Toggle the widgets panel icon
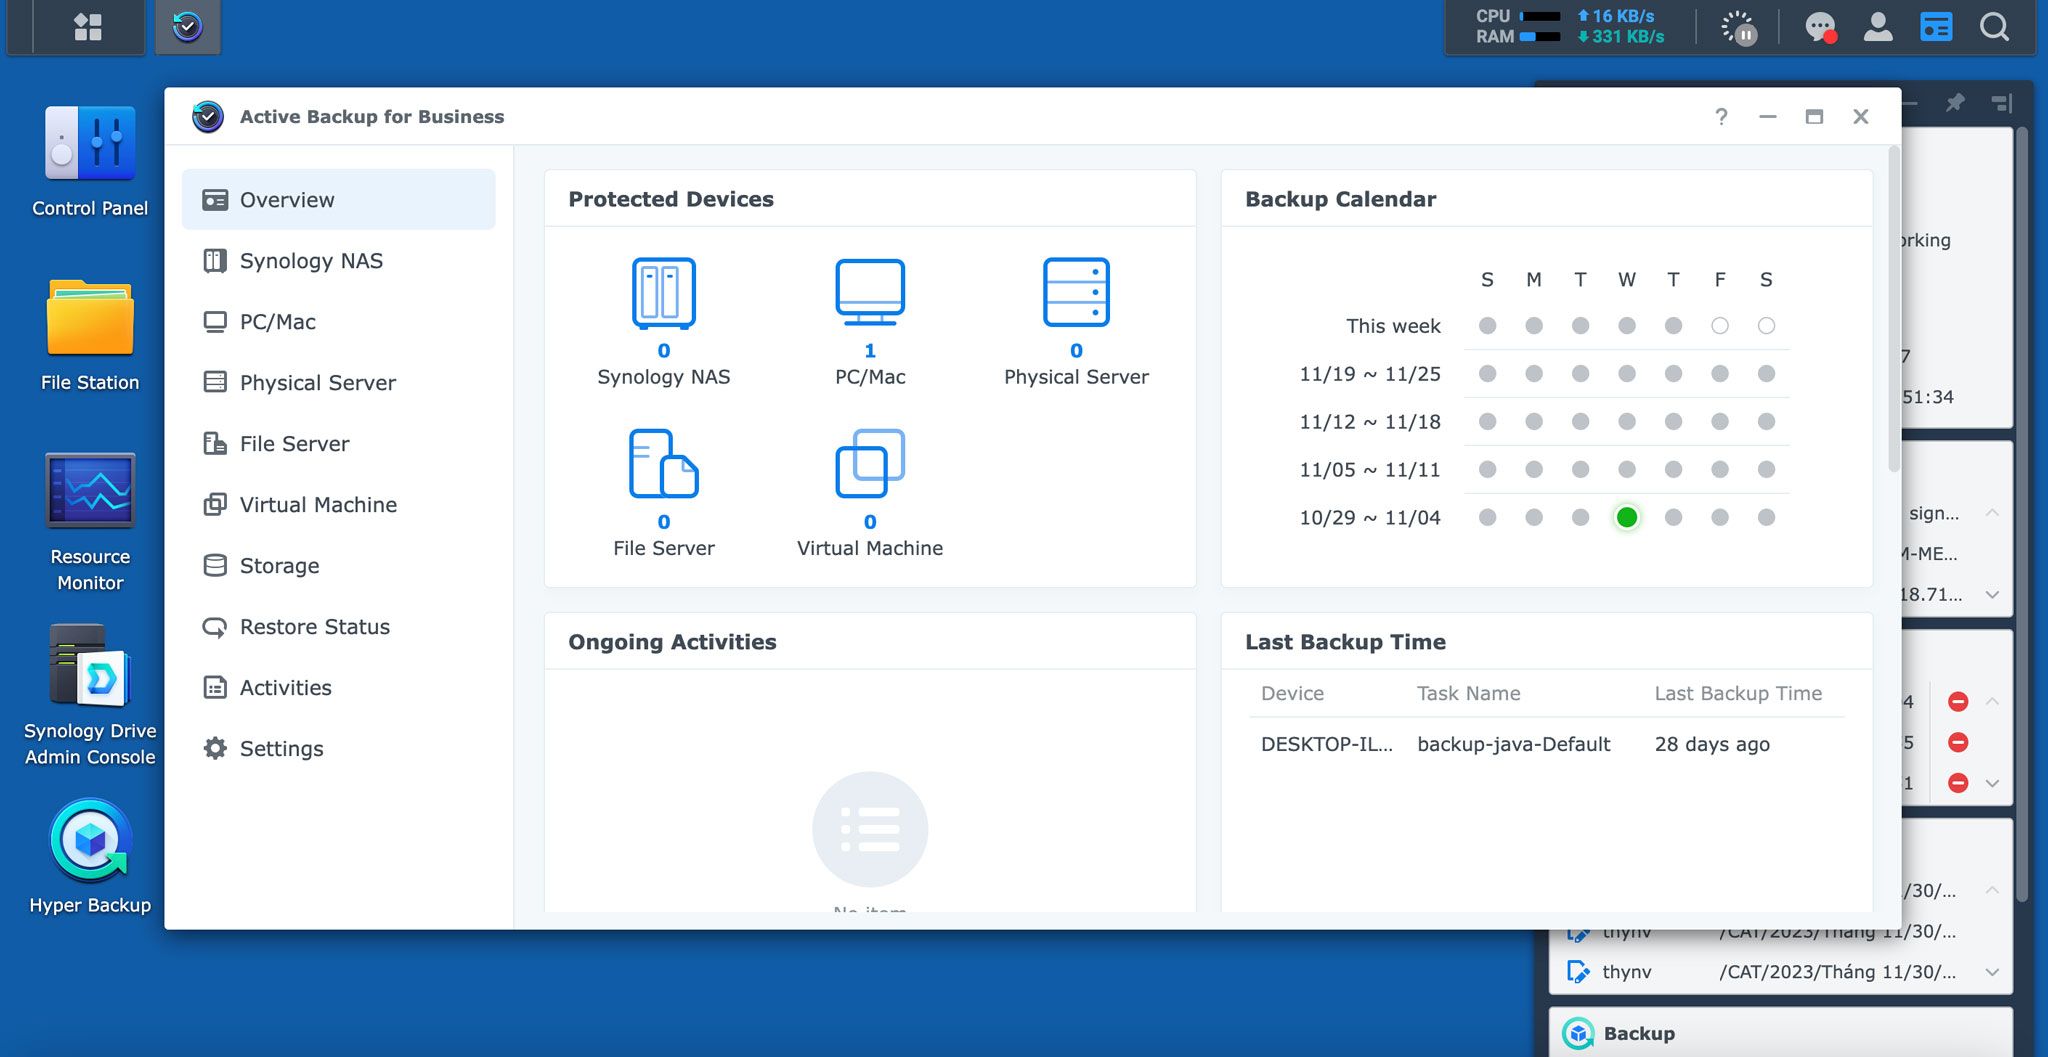Image resolution: width=2048 pixels, height=1057 pixels. (x=1936, y=27)
